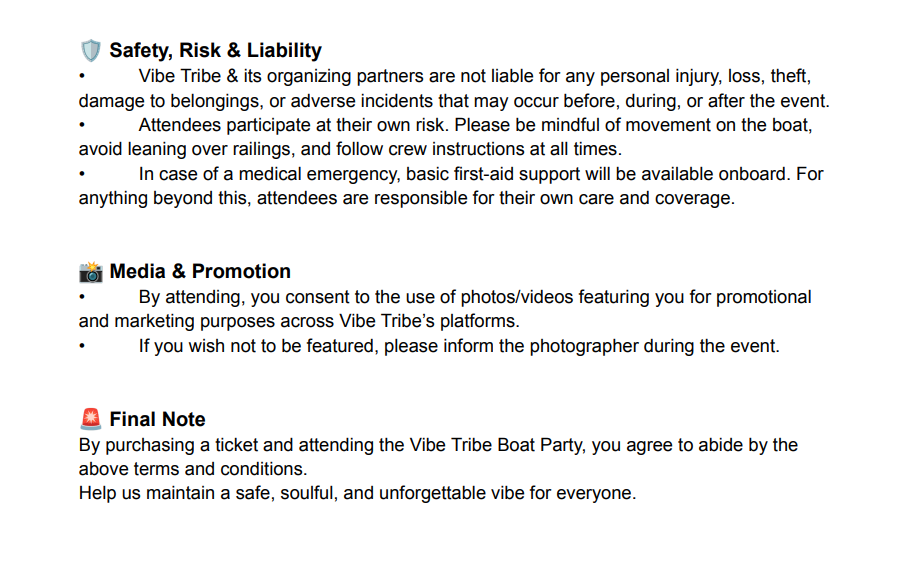
Task: Click the text 'above terms and conditions.'
Action: tap(193, 469)
